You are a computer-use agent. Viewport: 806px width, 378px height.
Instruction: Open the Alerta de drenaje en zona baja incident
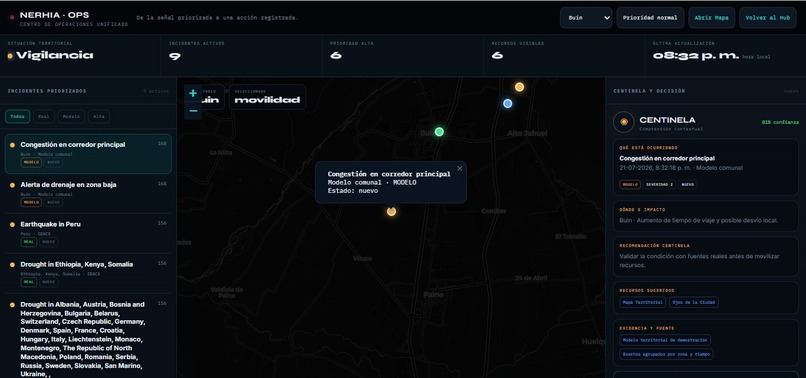tap(88, 193)
